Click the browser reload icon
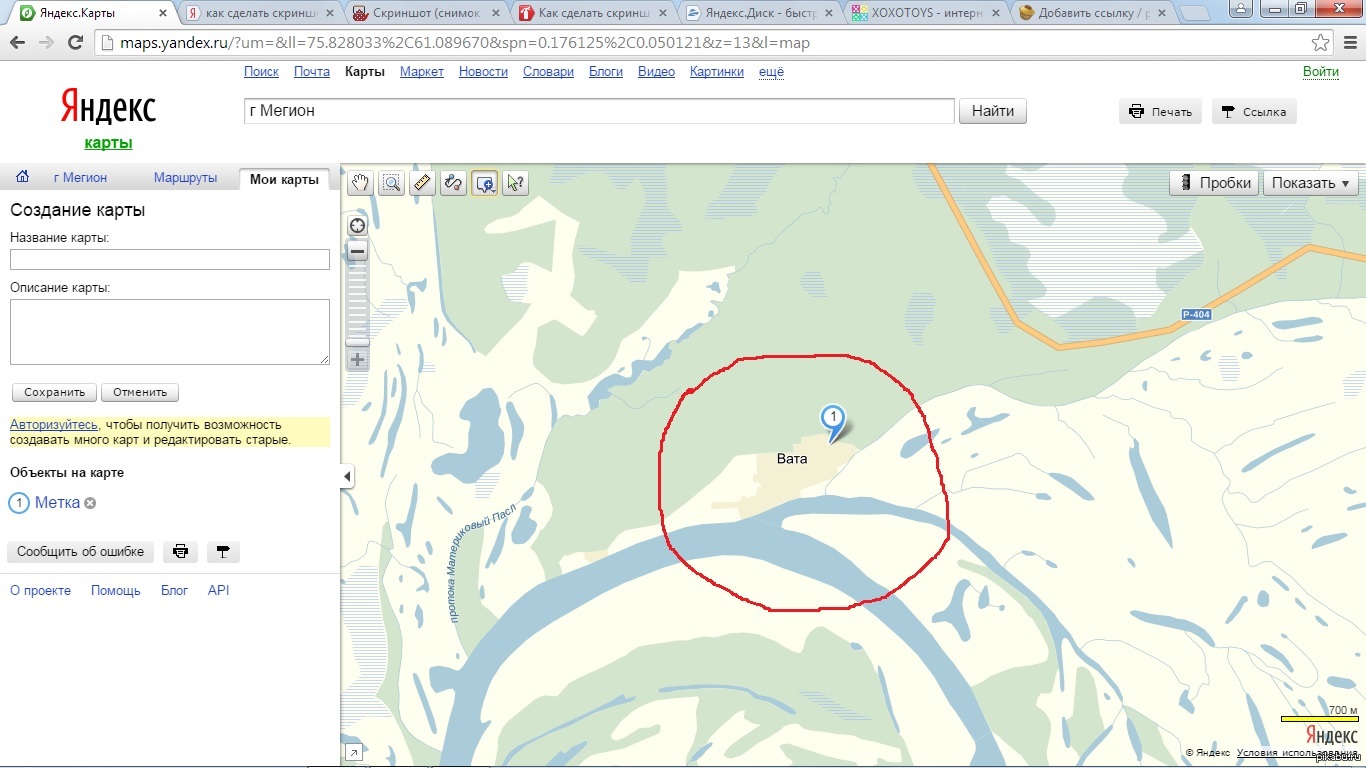Screen dimensions: 1366x768 (75, 43)
